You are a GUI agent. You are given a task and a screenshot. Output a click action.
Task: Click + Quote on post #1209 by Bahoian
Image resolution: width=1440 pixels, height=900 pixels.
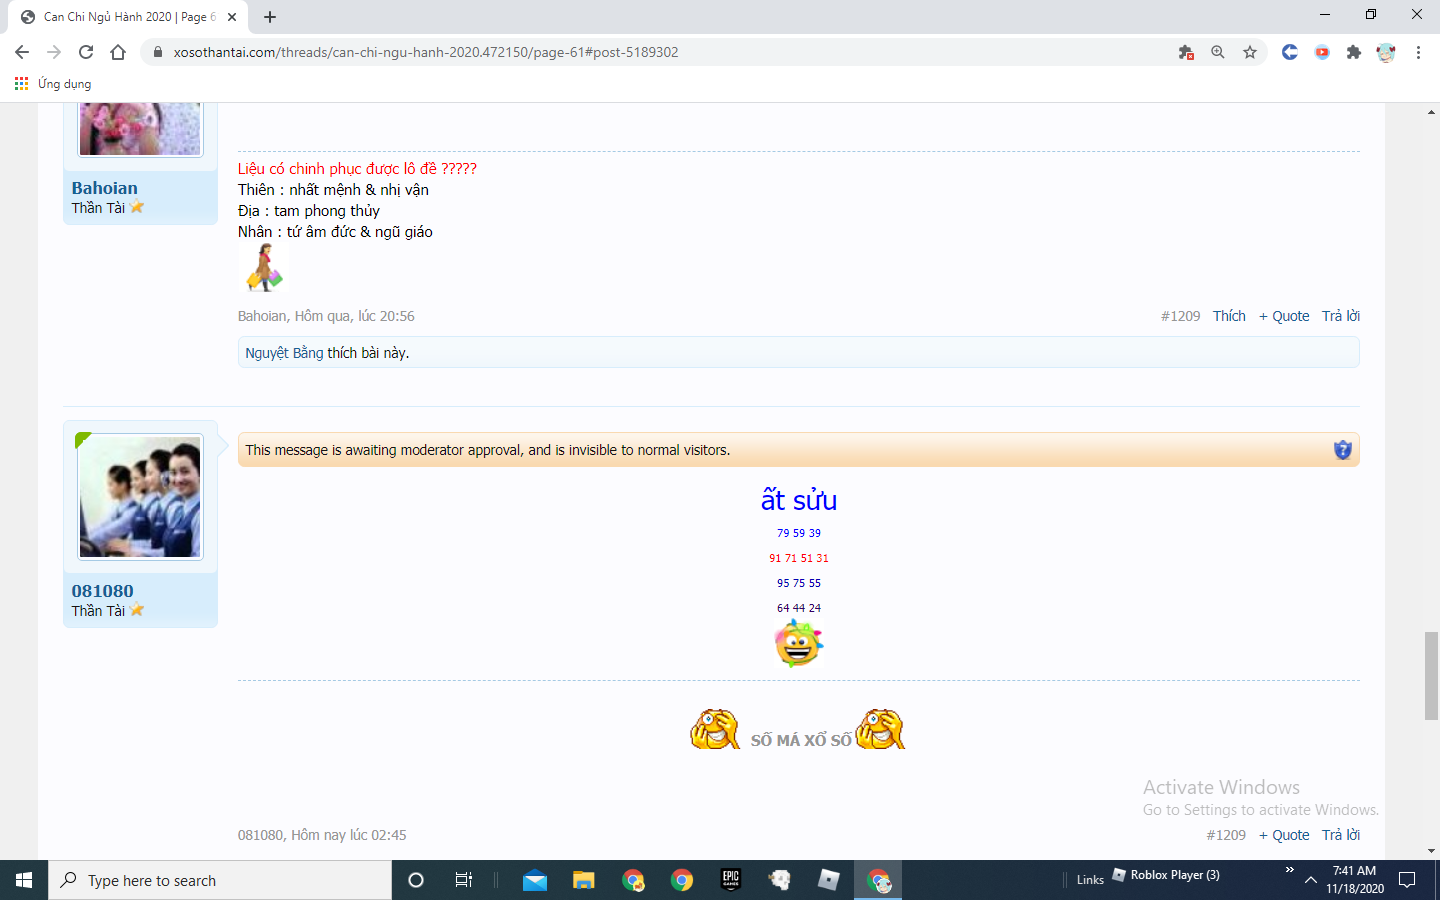(x=1284, y=316)
